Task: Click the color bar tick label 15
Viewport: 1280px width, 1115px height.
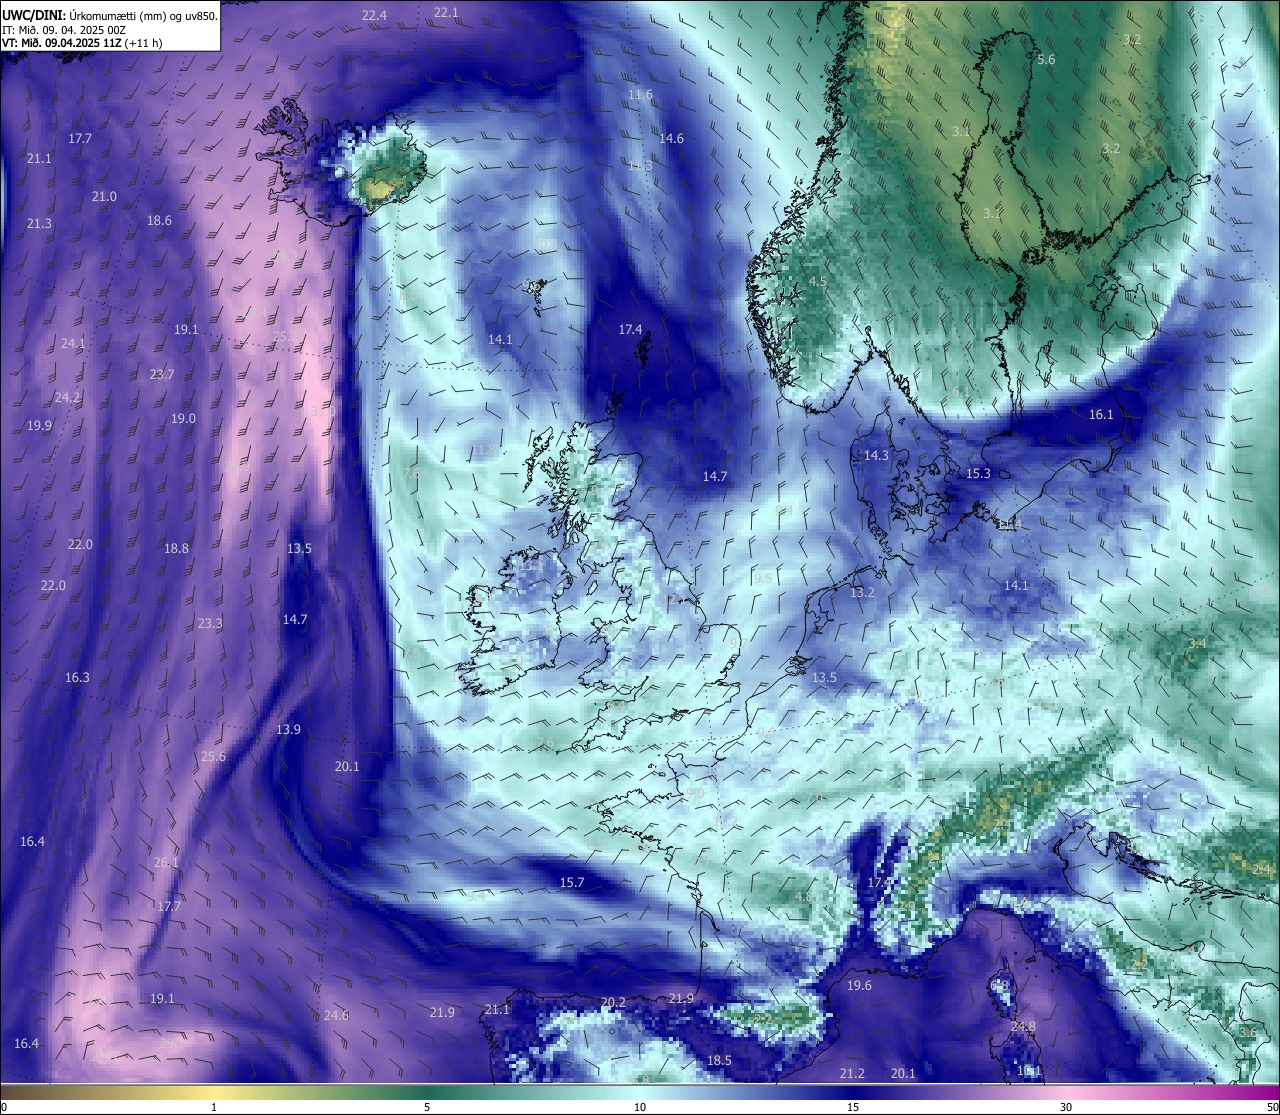Action: click(x=853, y=1107)
